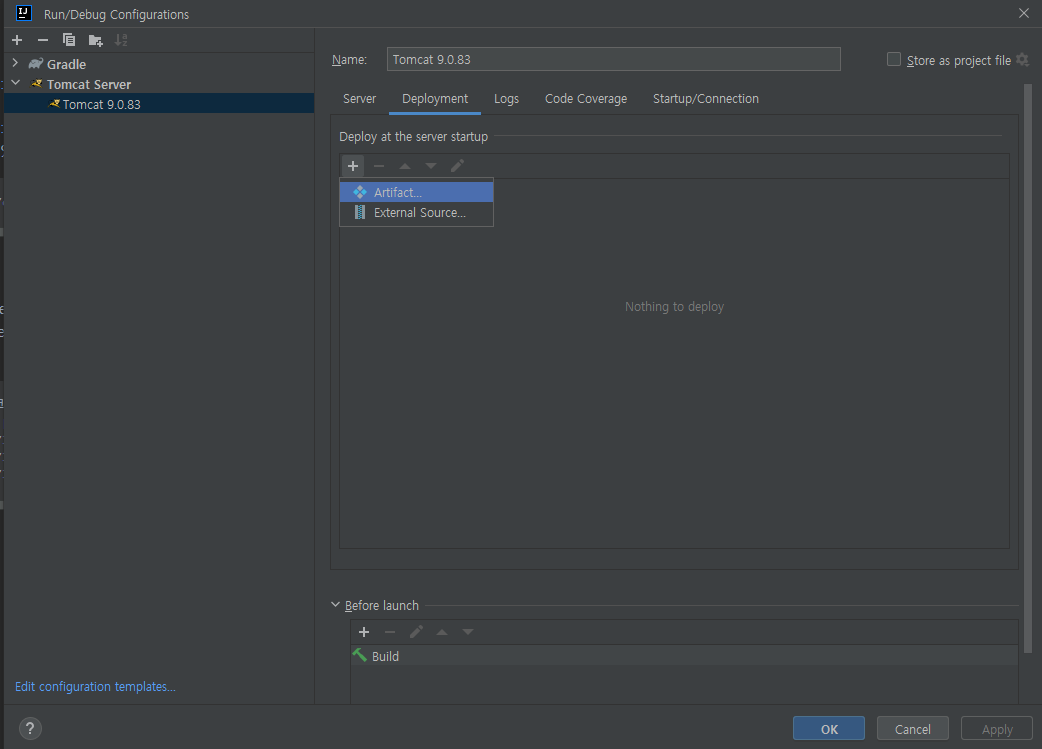Click the Apply button
The width and height of the screenshot is (1042, 749).
[x=997, y=728]
